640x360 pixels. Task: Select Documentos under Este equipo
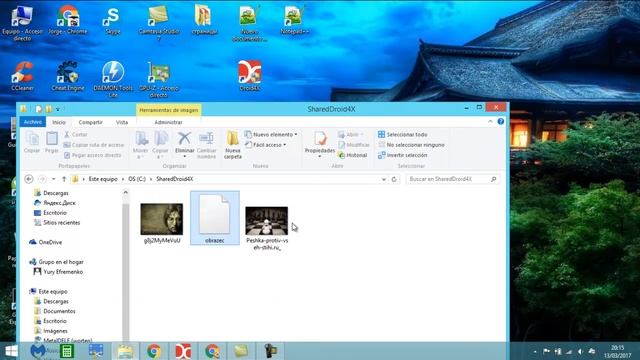pyautogui.click(x=55, y=311)
